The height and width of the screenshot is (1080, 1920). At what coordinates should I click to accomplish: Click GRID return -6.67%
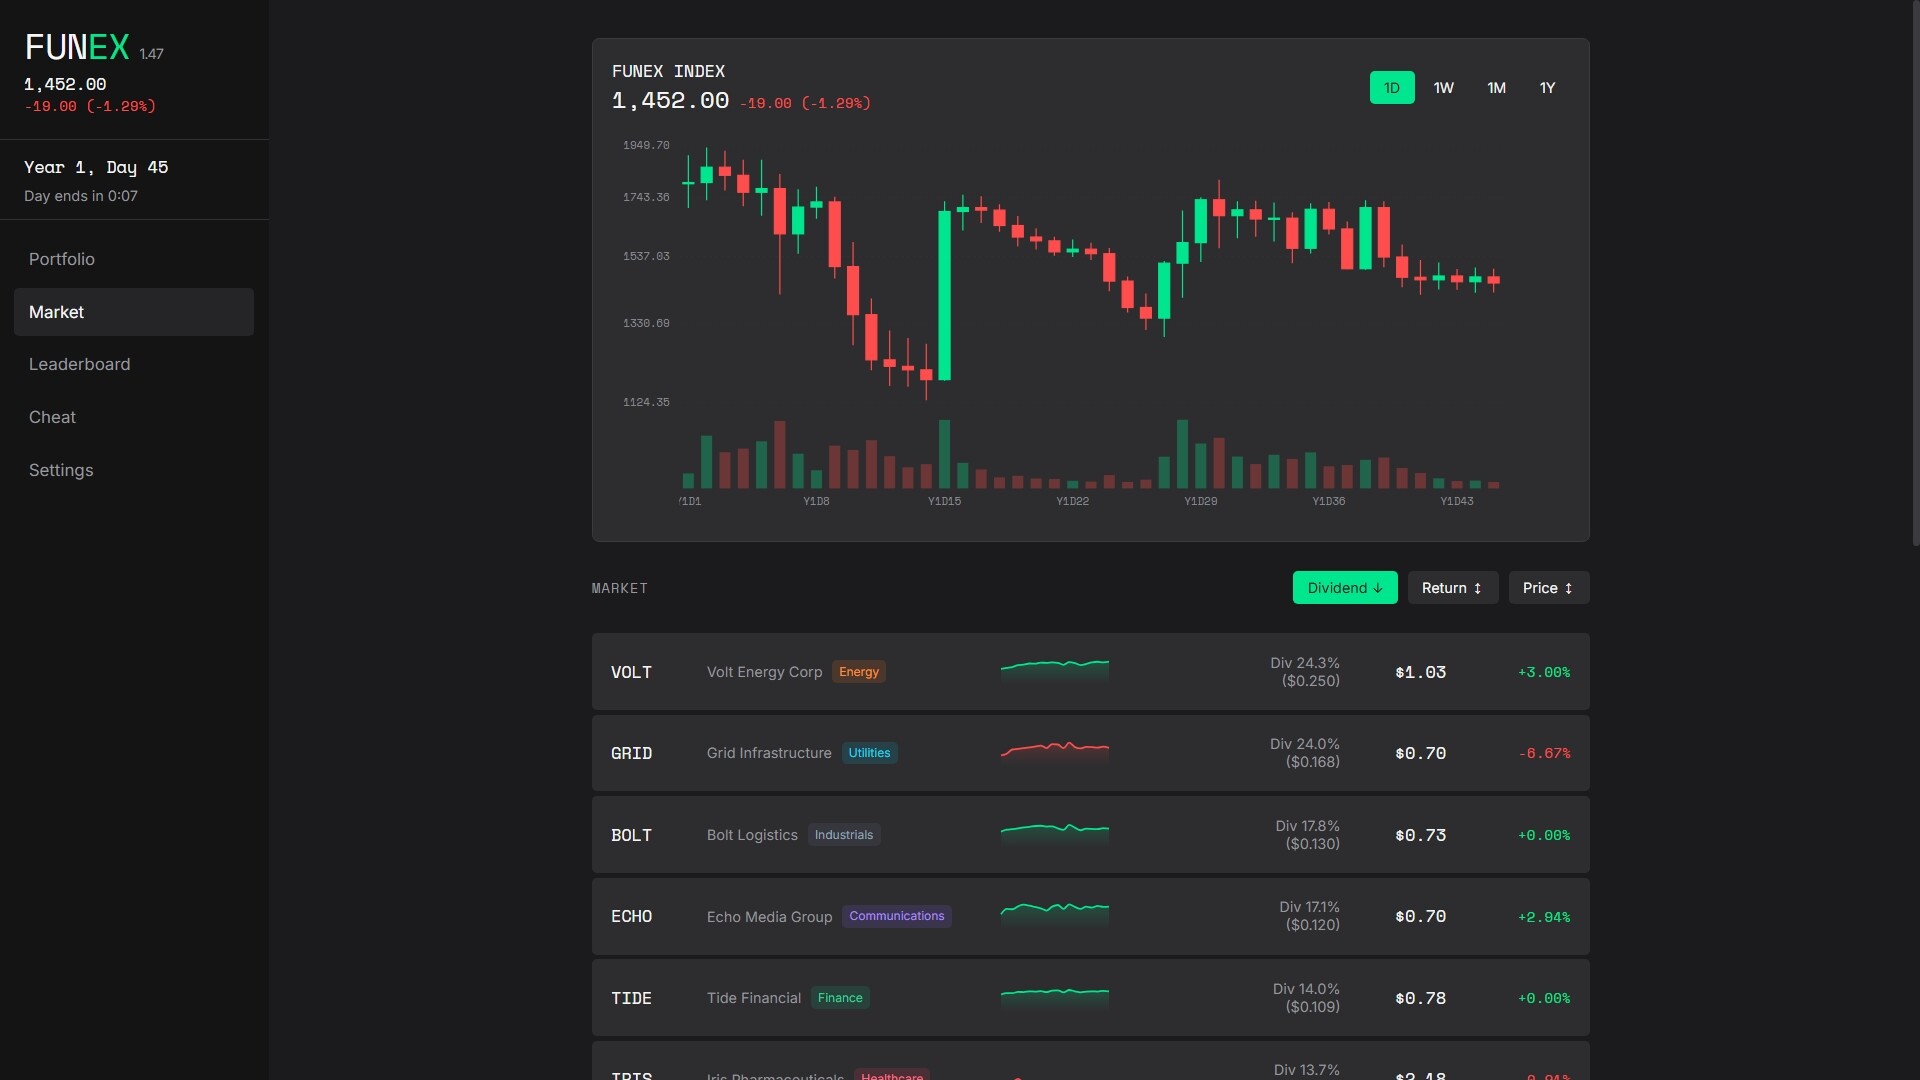1544,753
